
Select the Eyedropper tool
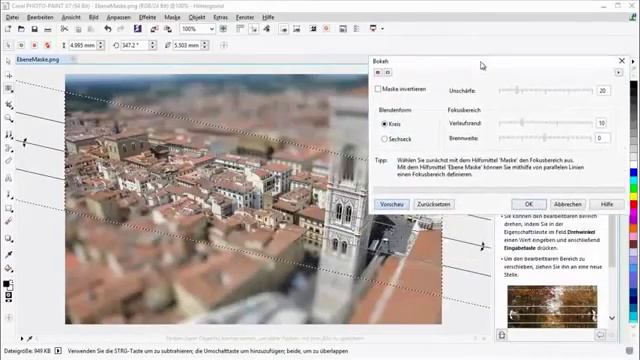point(9,255)
